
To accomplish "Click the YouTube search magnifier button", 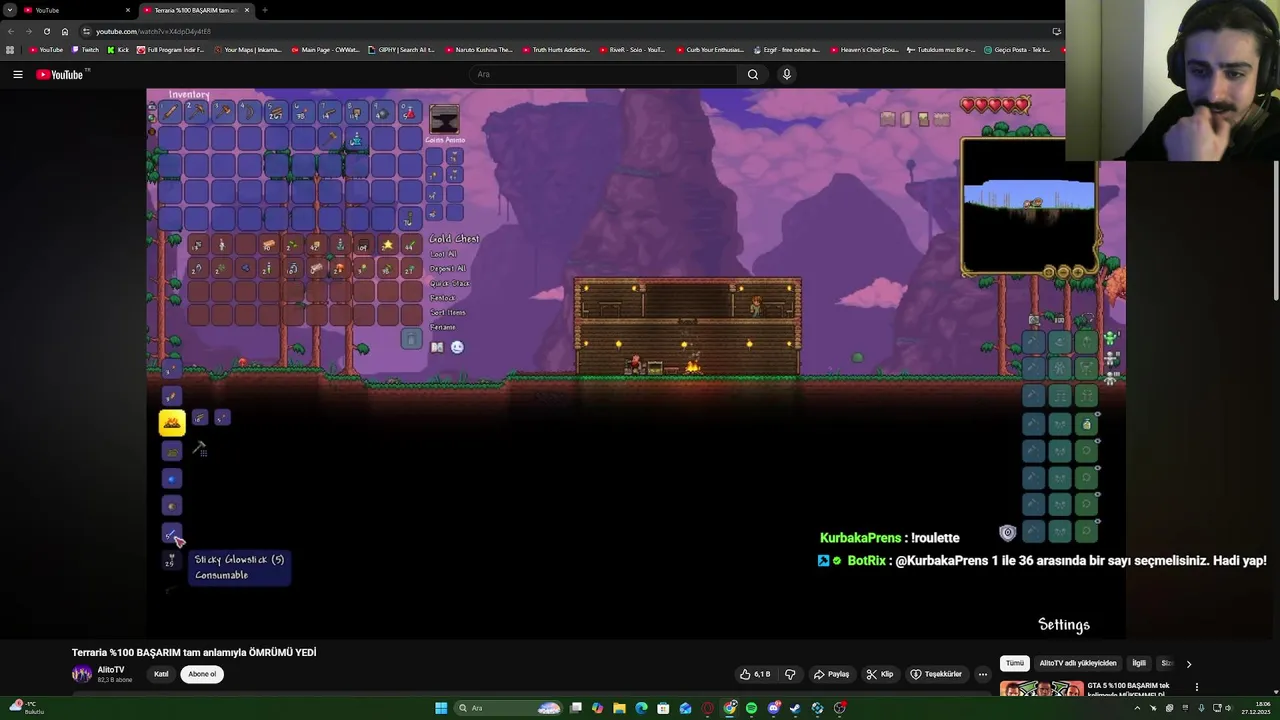I will [x=753, y=74].
